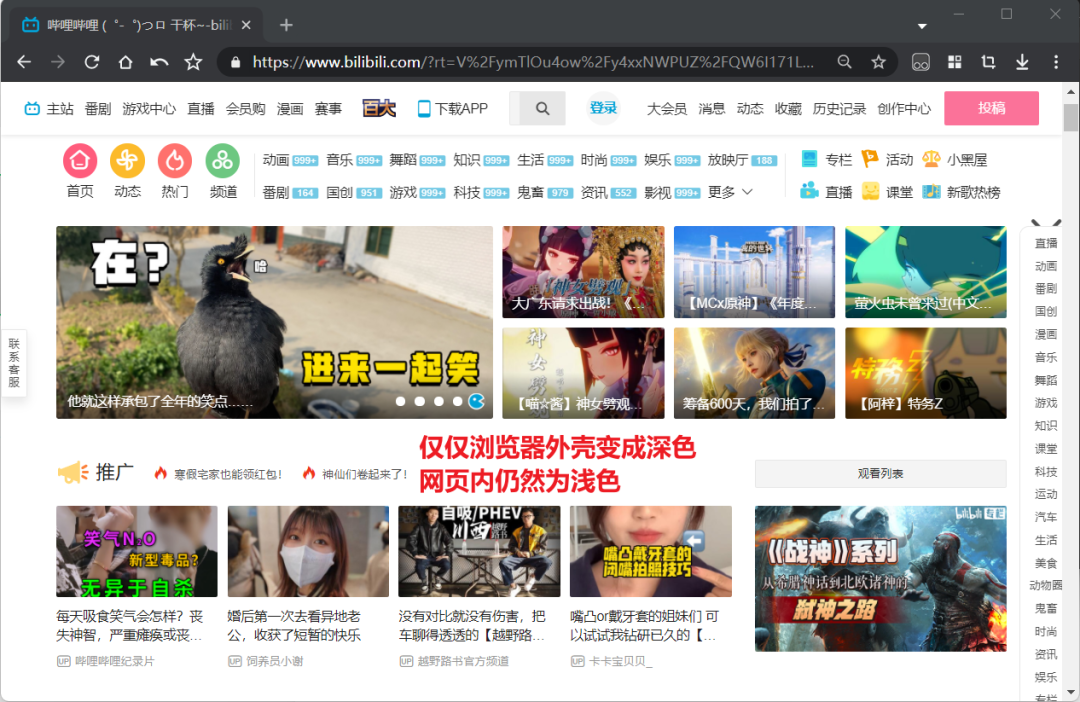Click the undo arrow in the toolbar
The width and height of the screenshot is (1080, 702).
click(x=159, y=62)
